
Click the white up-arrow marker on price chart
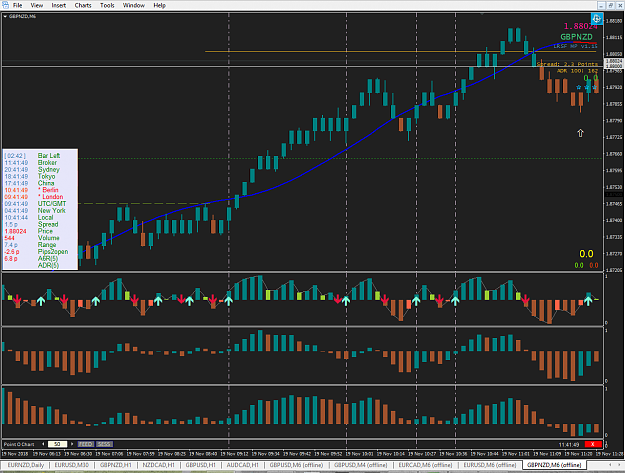pos(580,133)
